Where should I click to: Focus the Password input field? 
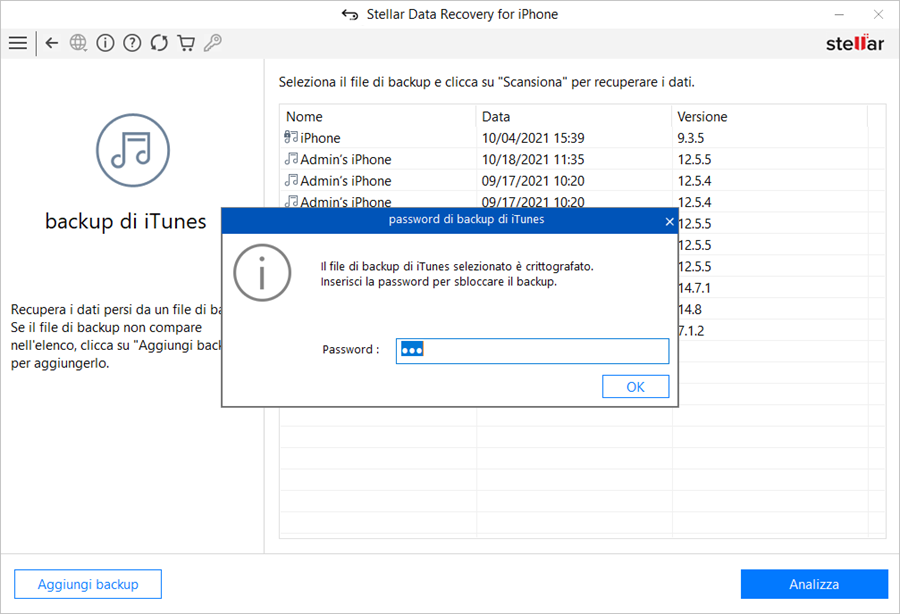click(x=532, y=351)
